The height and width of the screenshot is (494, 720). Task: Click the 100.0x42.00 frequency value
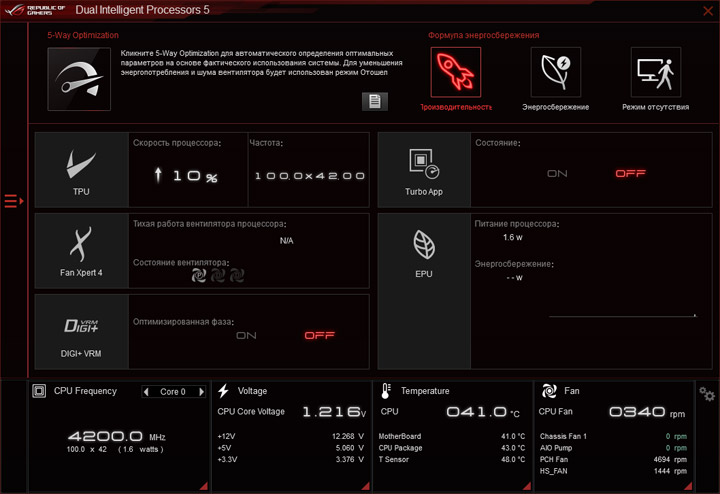coord(309,176)
